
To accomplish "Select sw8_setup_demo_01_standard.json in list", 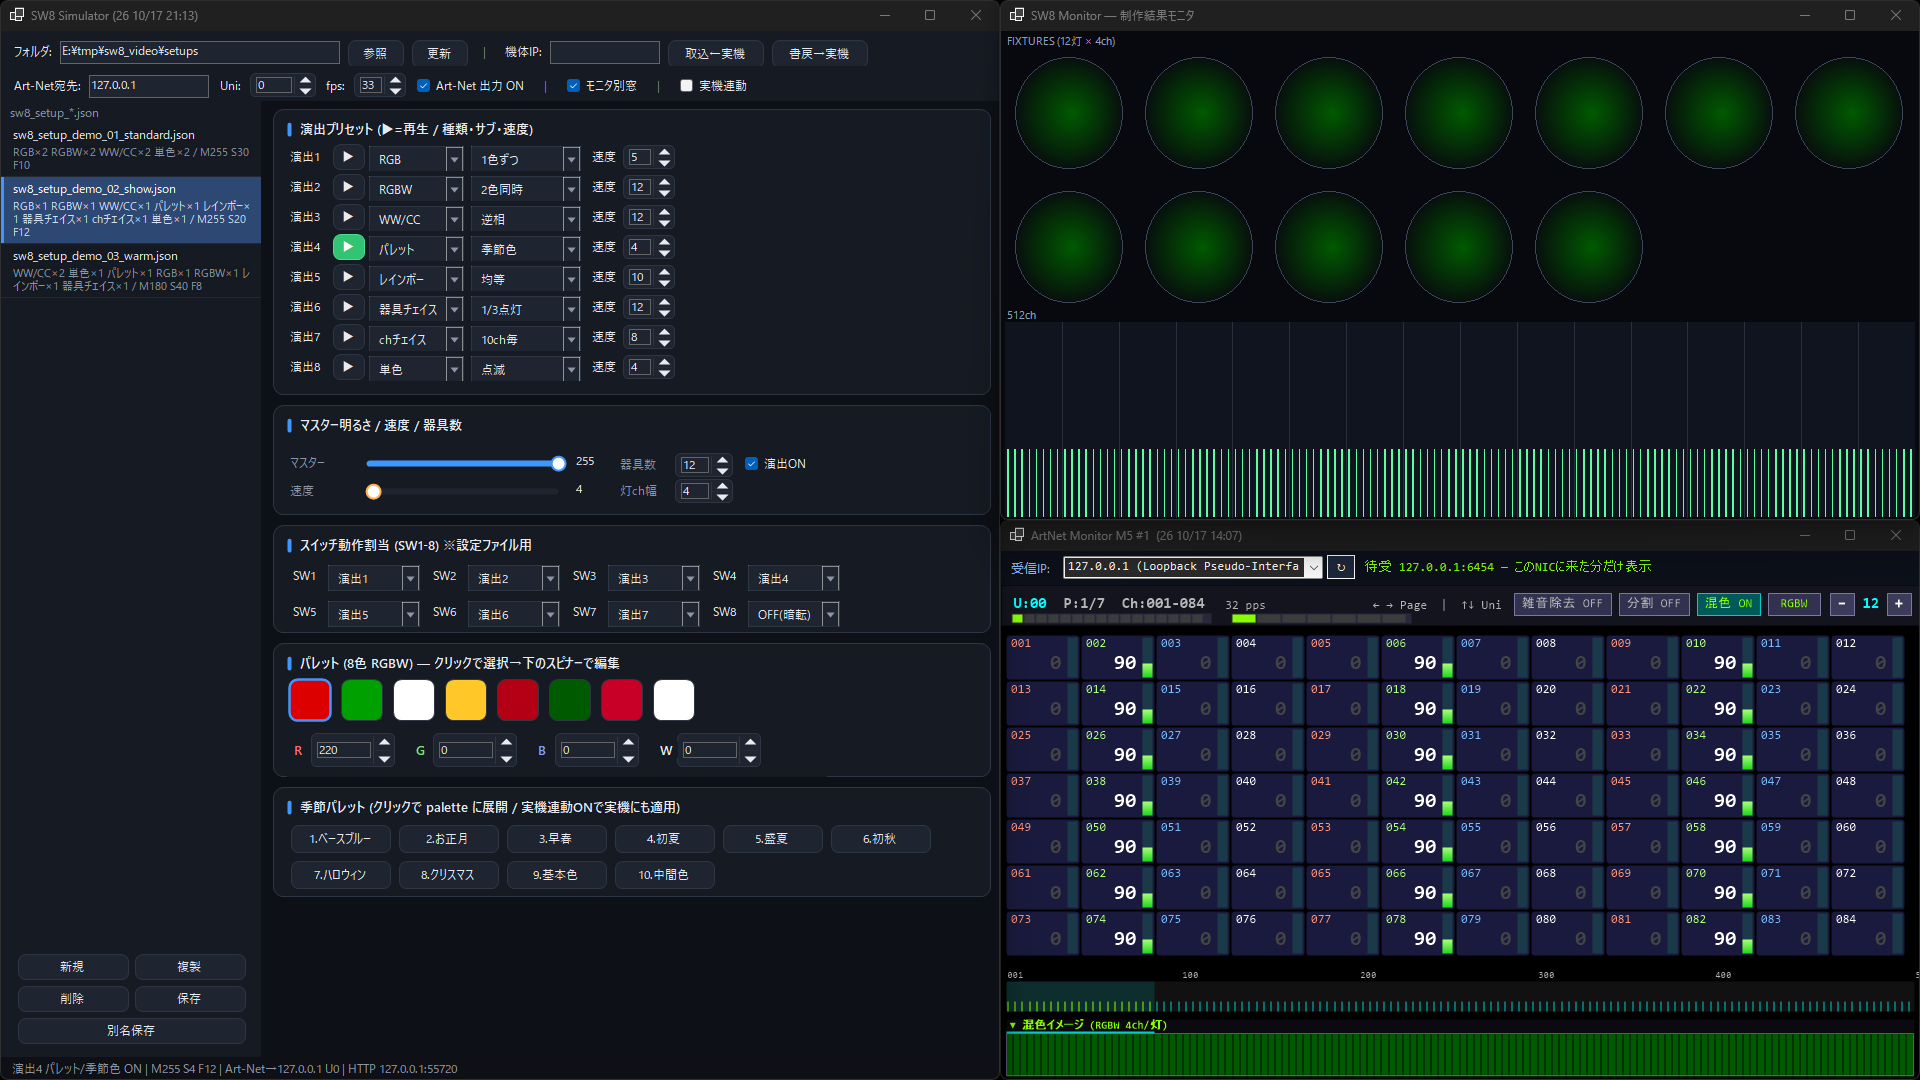I will tap(131, 149).
